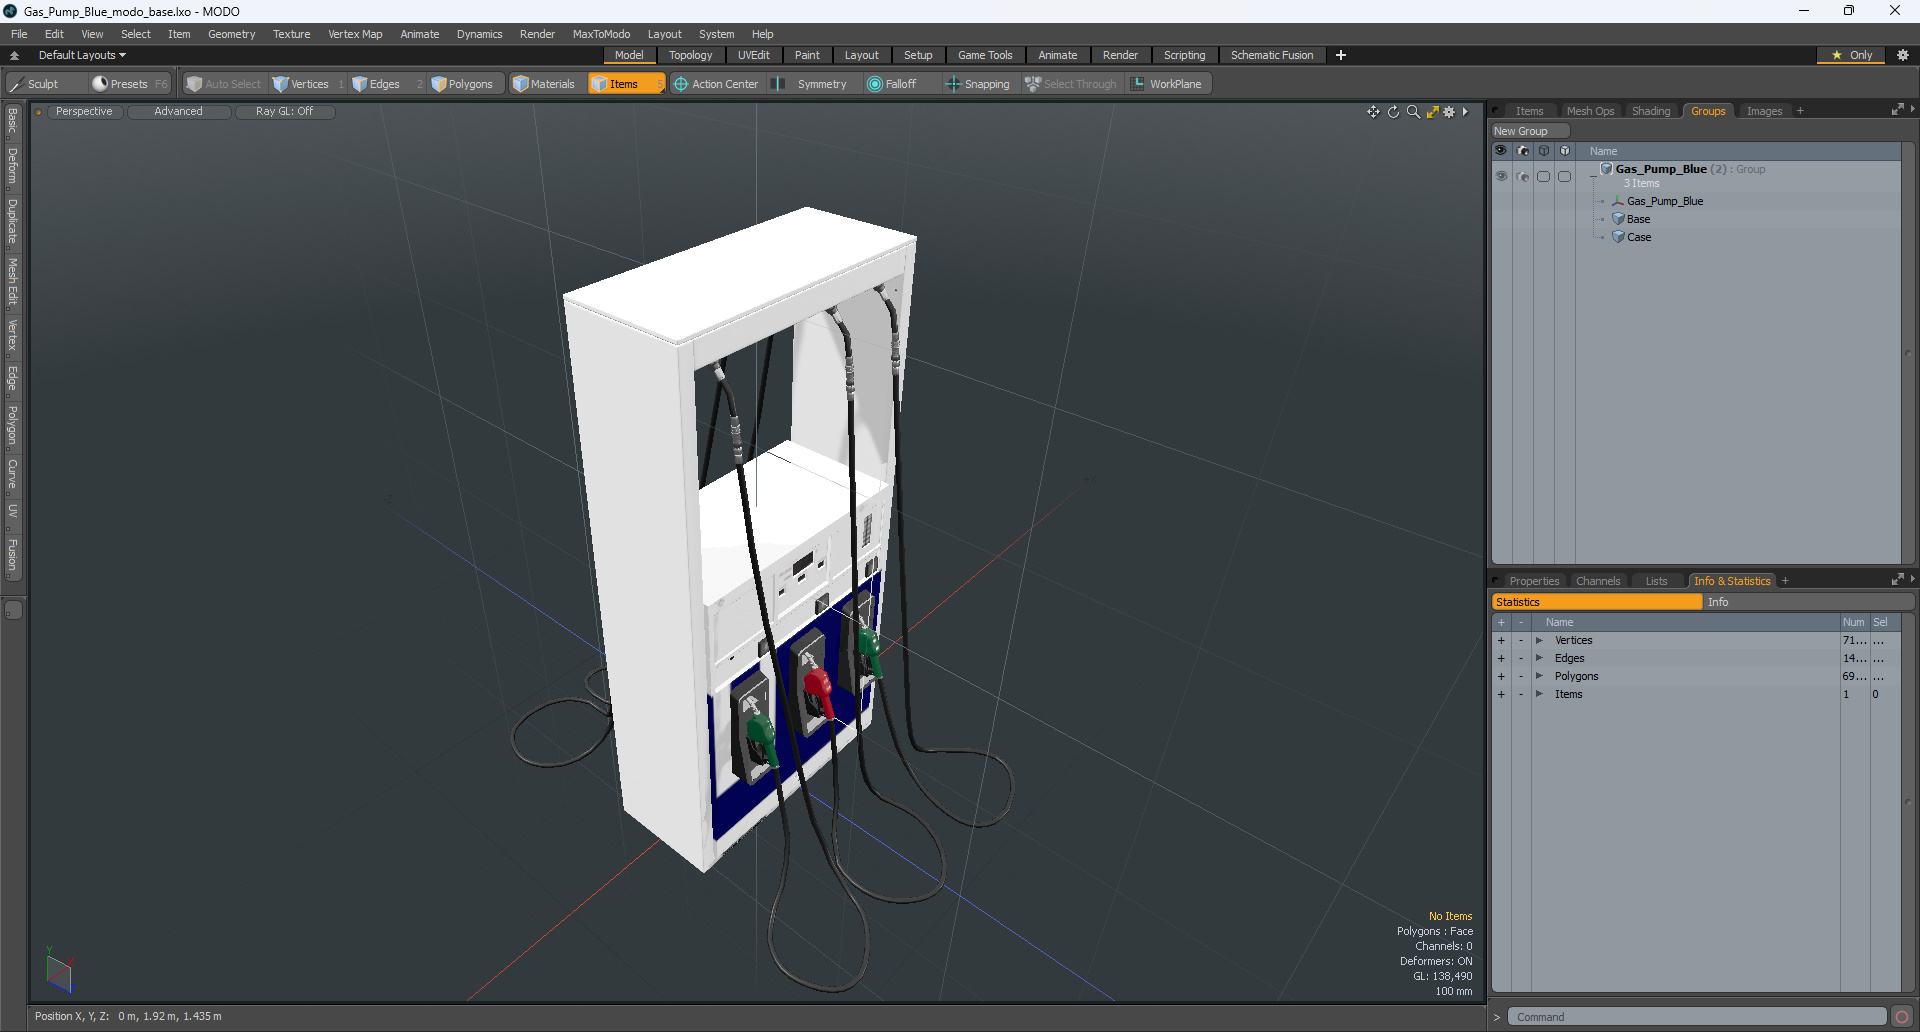This screenshot has height=1032, width=1920.
Task: Open the Vertex Map menu
Action: coord(355,34)
